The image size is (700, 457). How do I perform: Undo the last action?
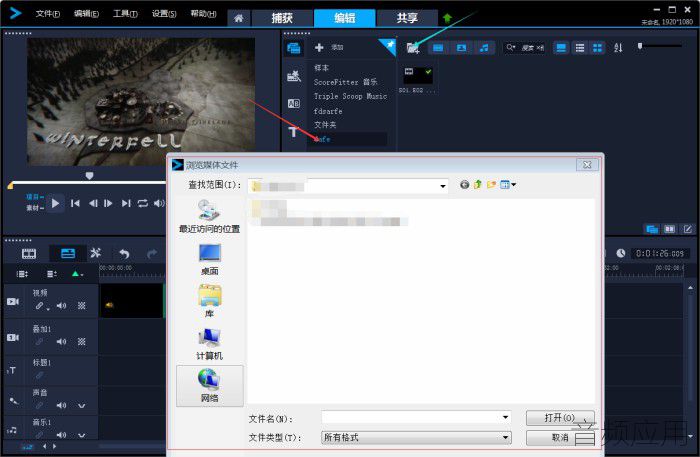(124, 254)
